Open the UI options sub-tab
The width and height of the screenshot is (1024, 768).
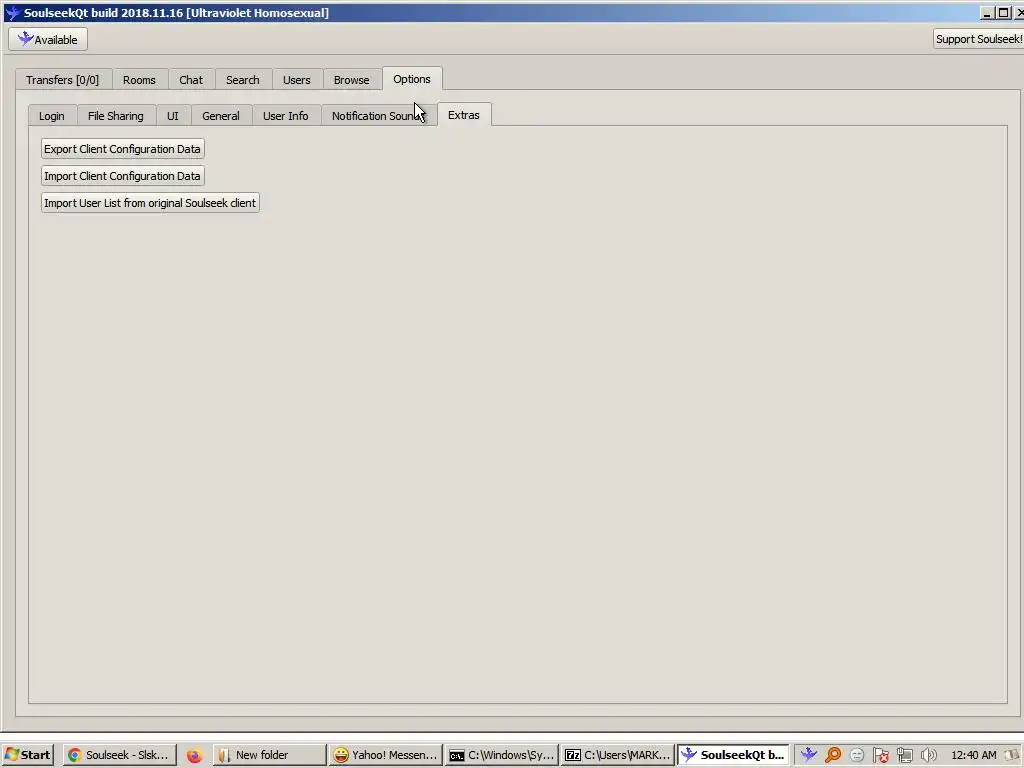[172, 116]
